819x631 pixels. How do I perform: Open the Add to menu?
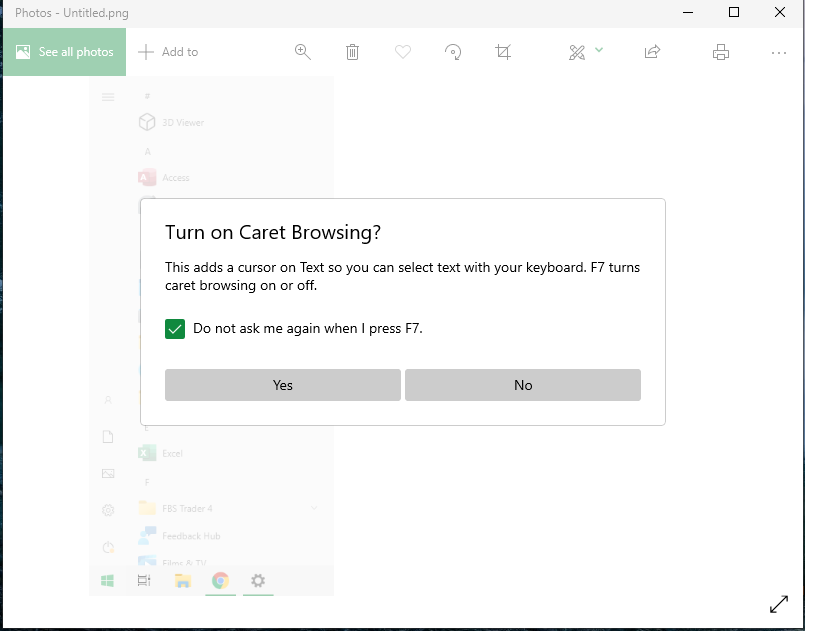168,52
